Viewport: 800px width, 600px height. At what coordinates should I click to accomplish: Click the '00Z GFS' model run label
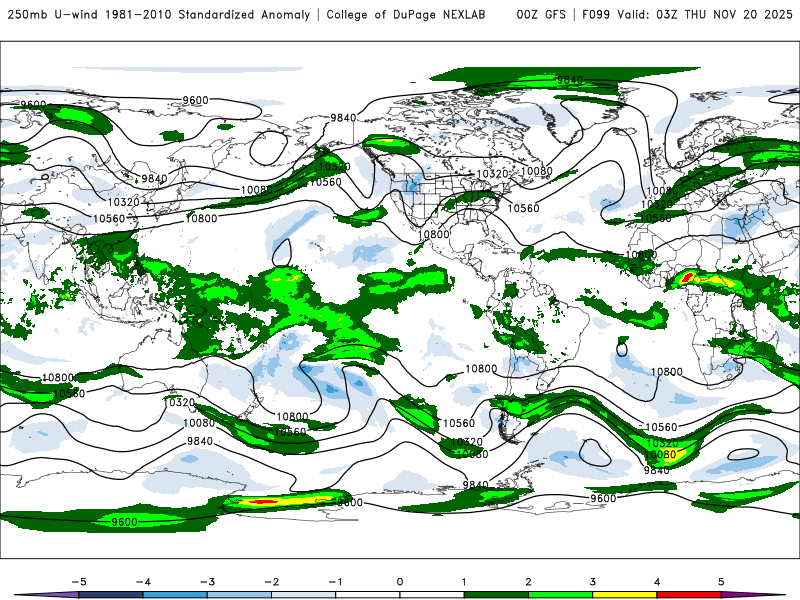tap(541, 15)
